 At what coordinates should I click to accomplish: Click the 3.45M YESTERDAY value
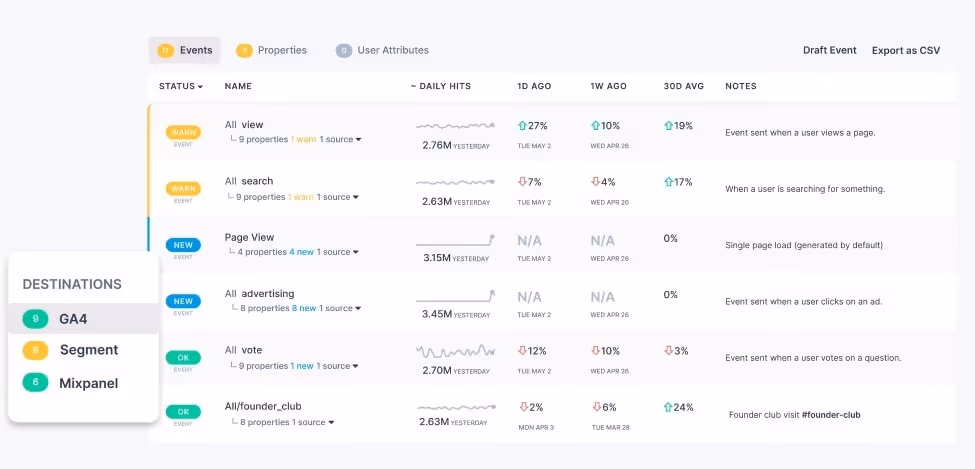(x=455, y=314)
